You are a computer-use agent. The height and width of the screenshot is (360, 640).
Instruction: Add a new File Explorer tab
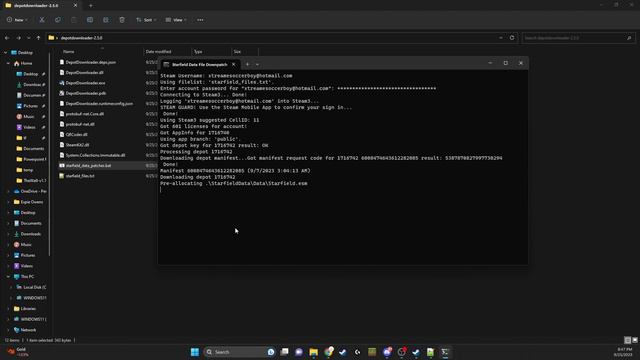tap(91, 6)
